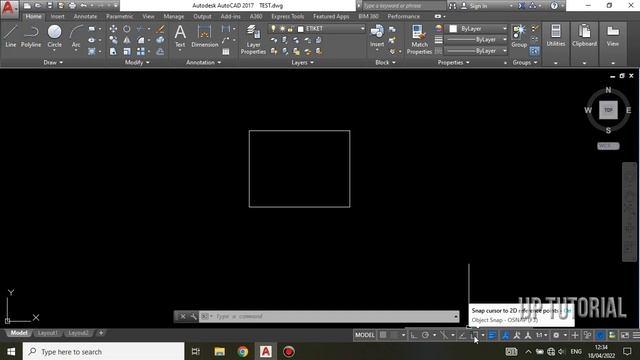Add a new layout with plus button

(101, 333)
